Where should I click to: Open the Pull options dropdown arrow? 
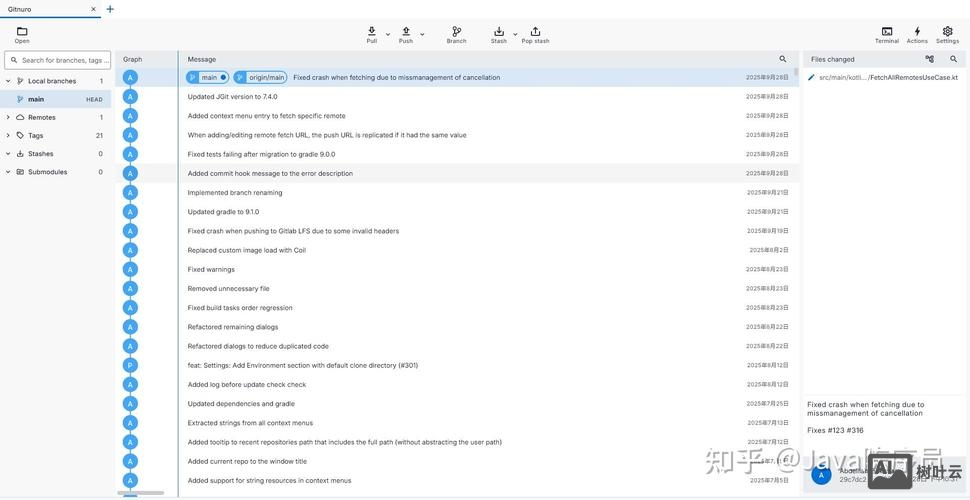[x=388, y=34]
